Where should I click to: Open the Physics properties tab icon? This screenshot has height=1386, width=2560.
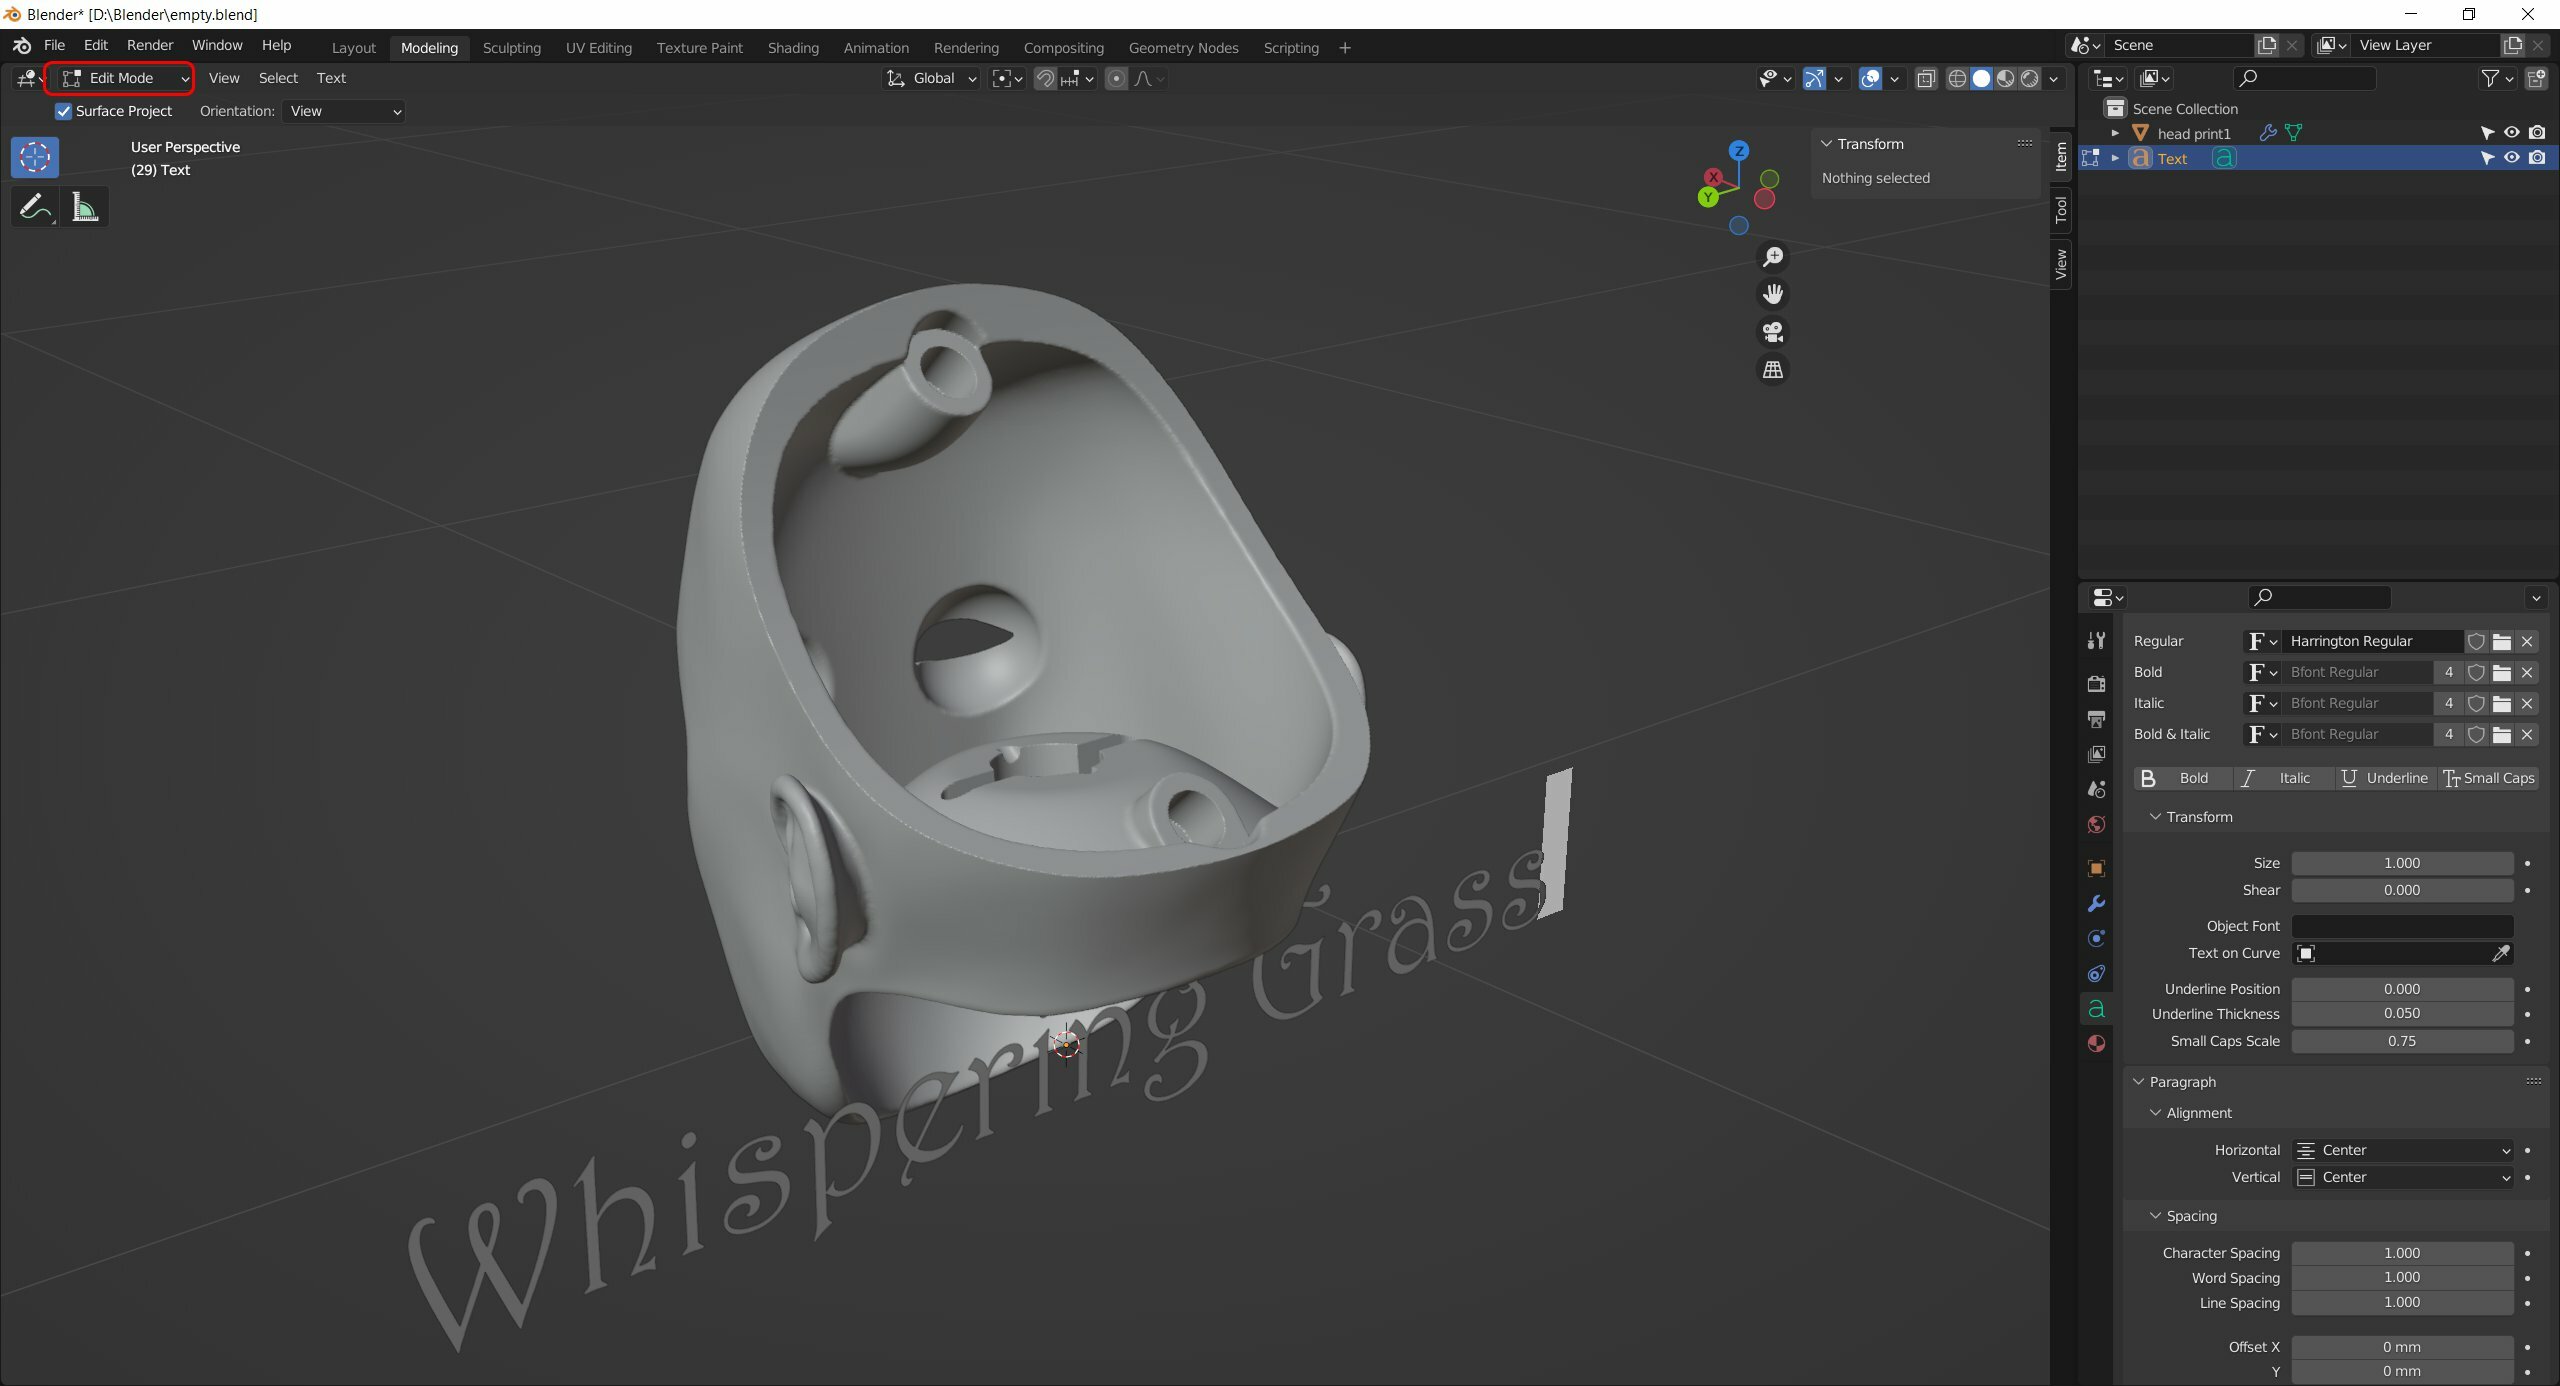coord(2096,938)
